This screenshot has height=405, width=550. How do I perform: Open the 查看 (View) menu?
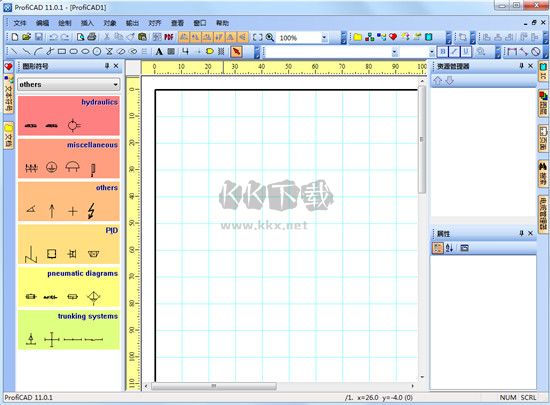click(x=177, y=23)
